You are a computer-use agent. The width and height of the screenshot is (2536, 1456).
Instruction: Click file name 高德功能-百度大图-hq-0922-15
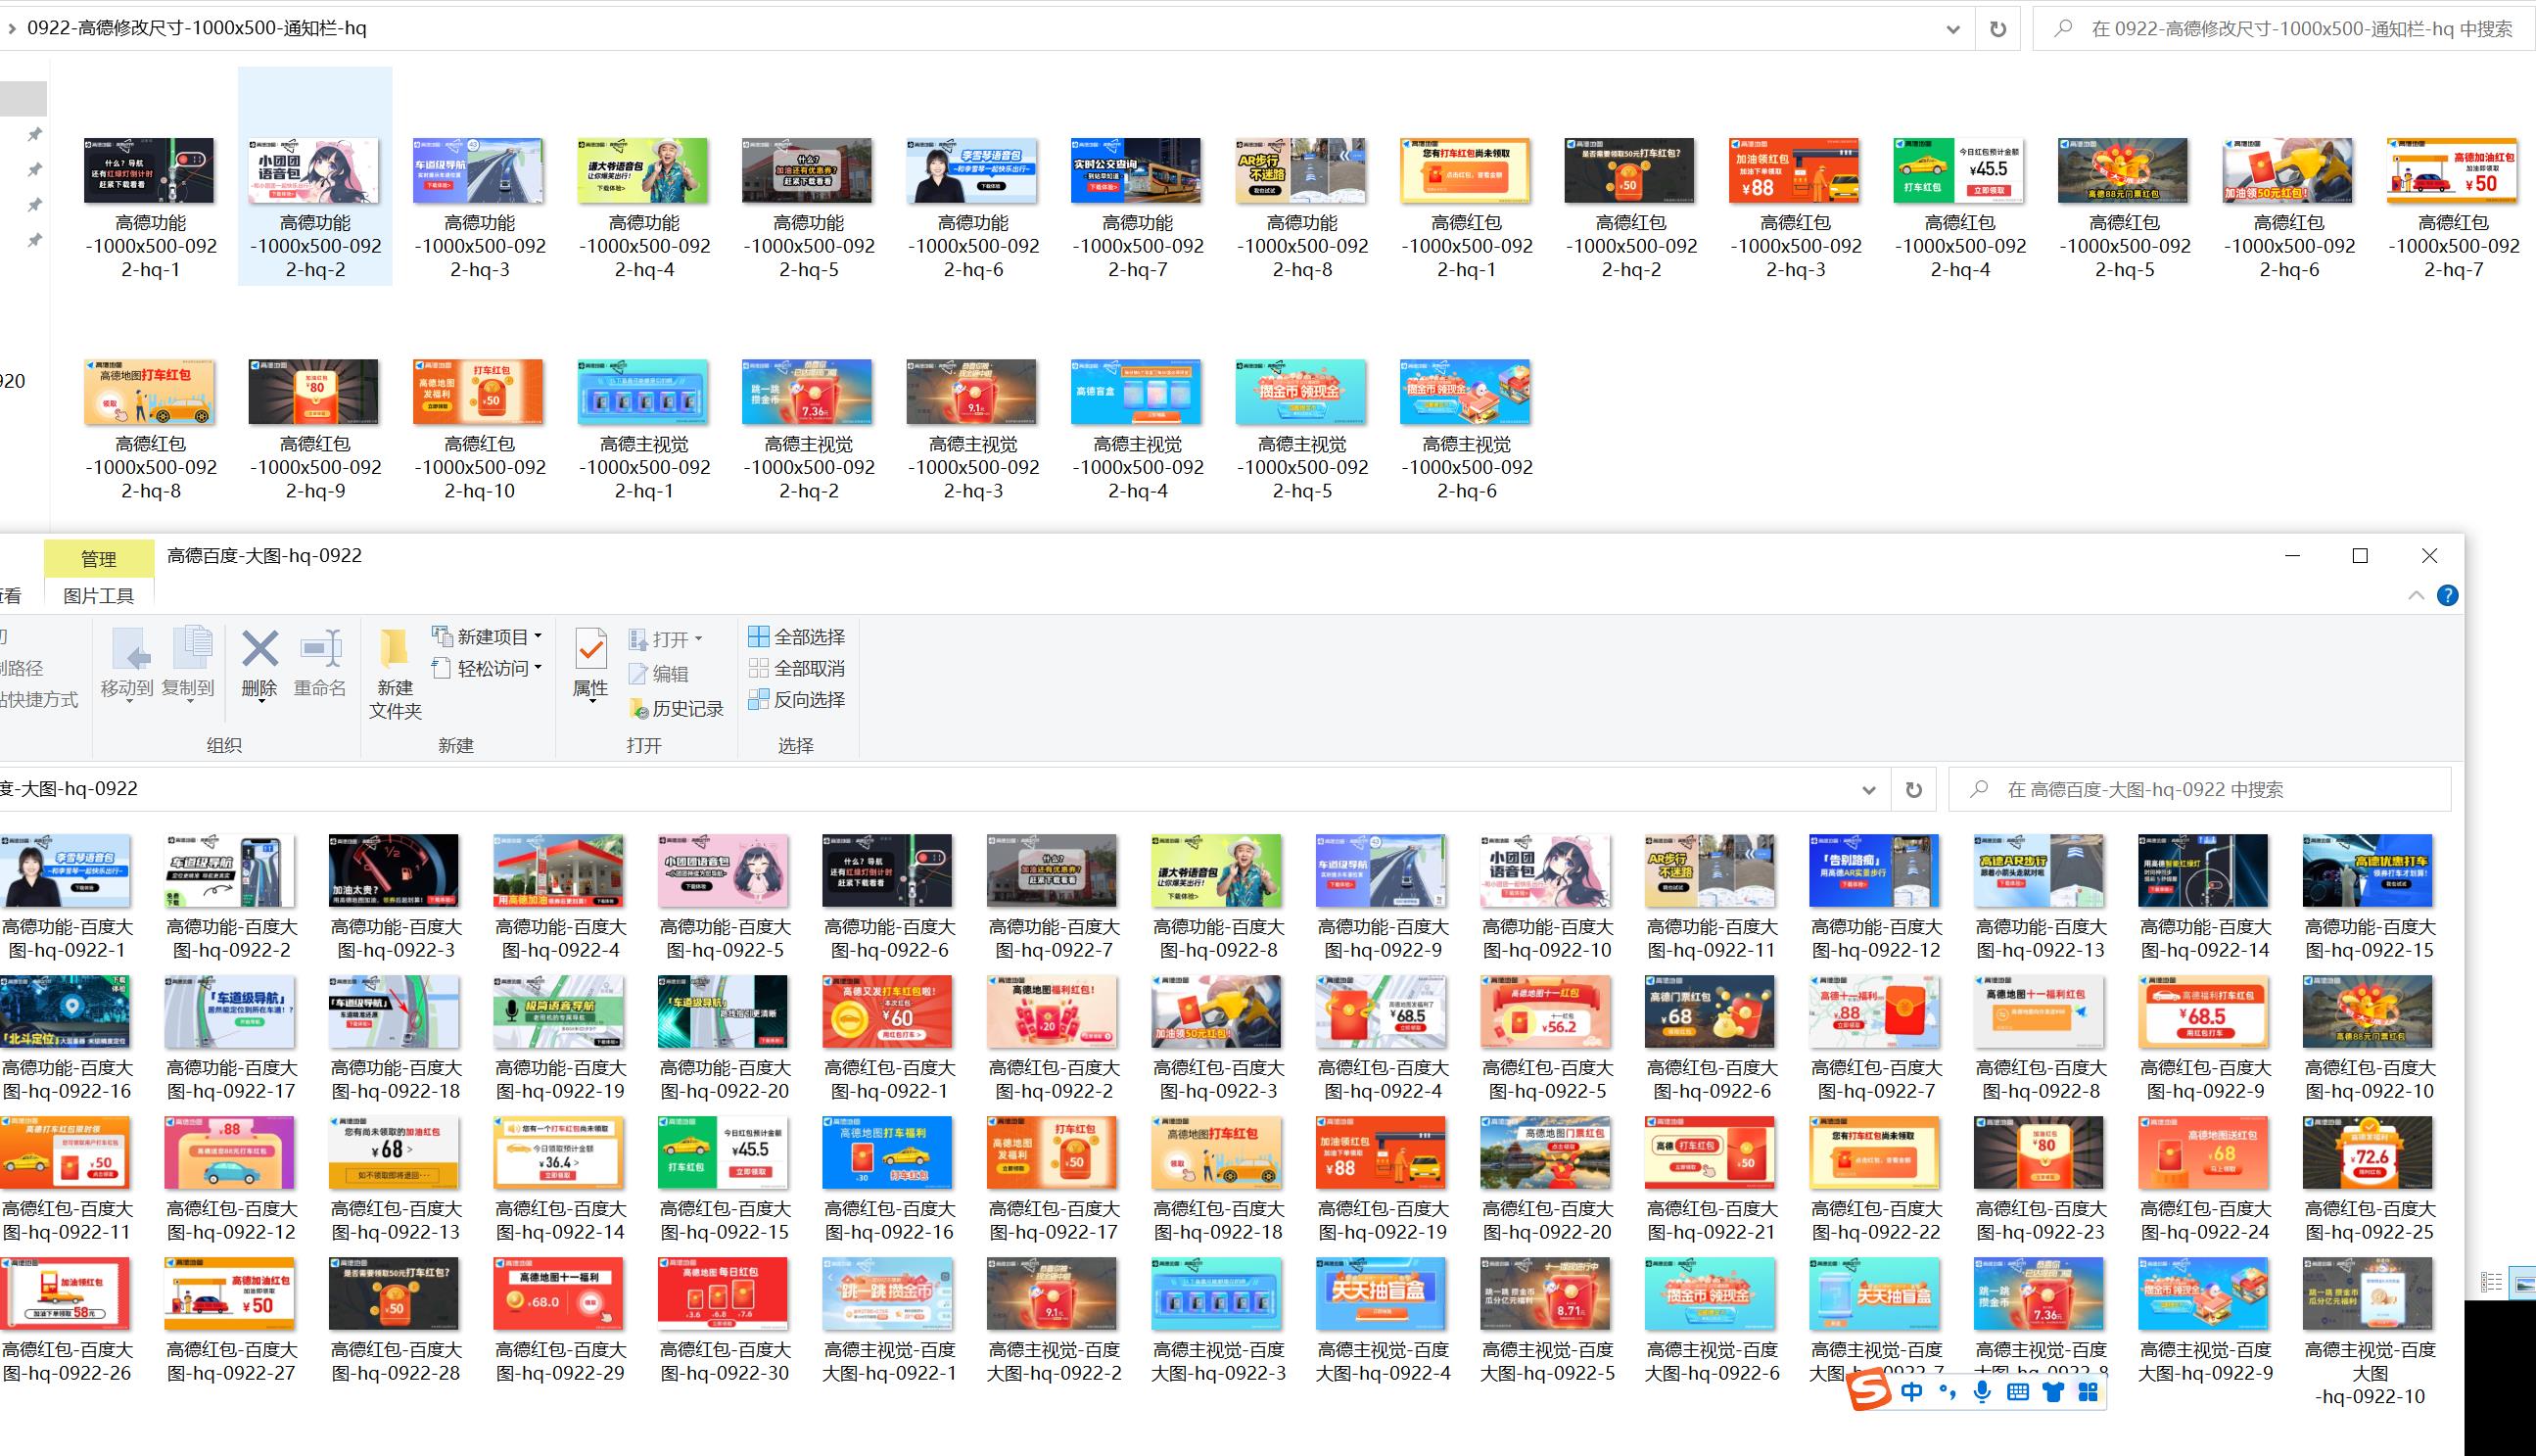(x=2369, y=939)
